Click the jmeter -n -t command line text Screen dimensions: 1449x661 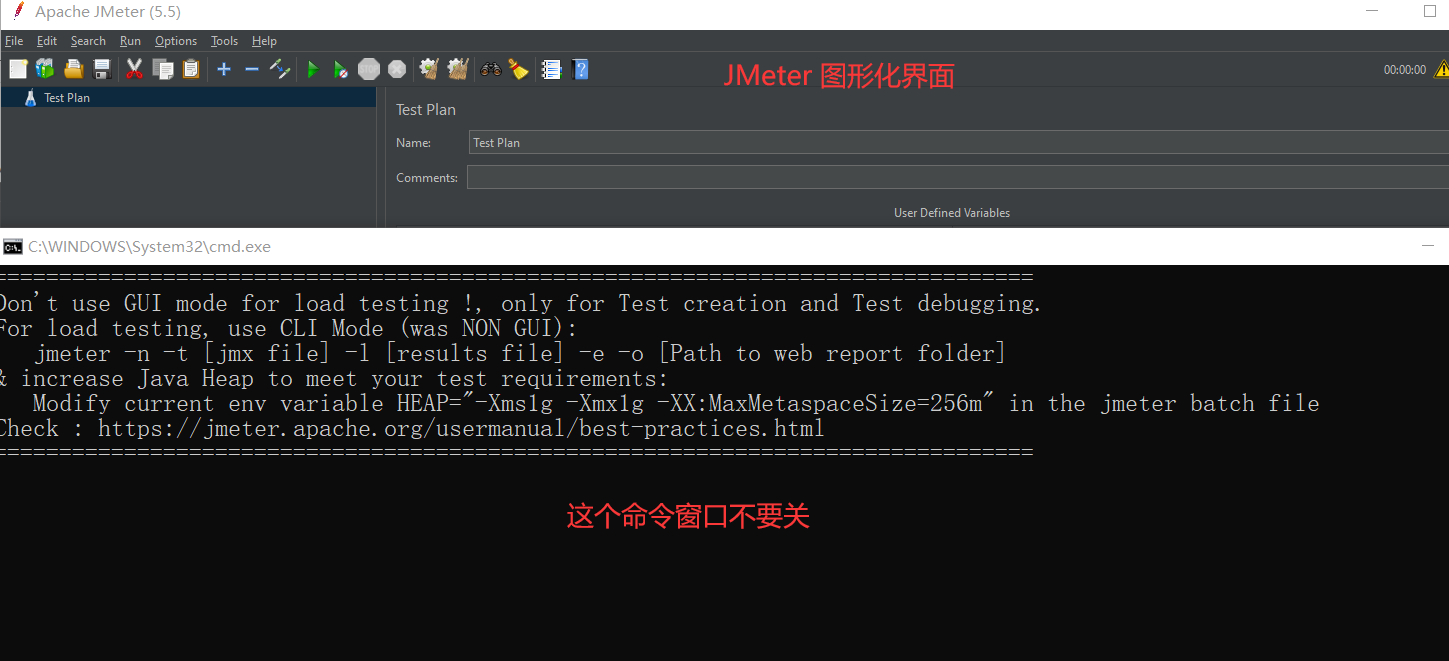pyautogui.click(x=520, y=354)
